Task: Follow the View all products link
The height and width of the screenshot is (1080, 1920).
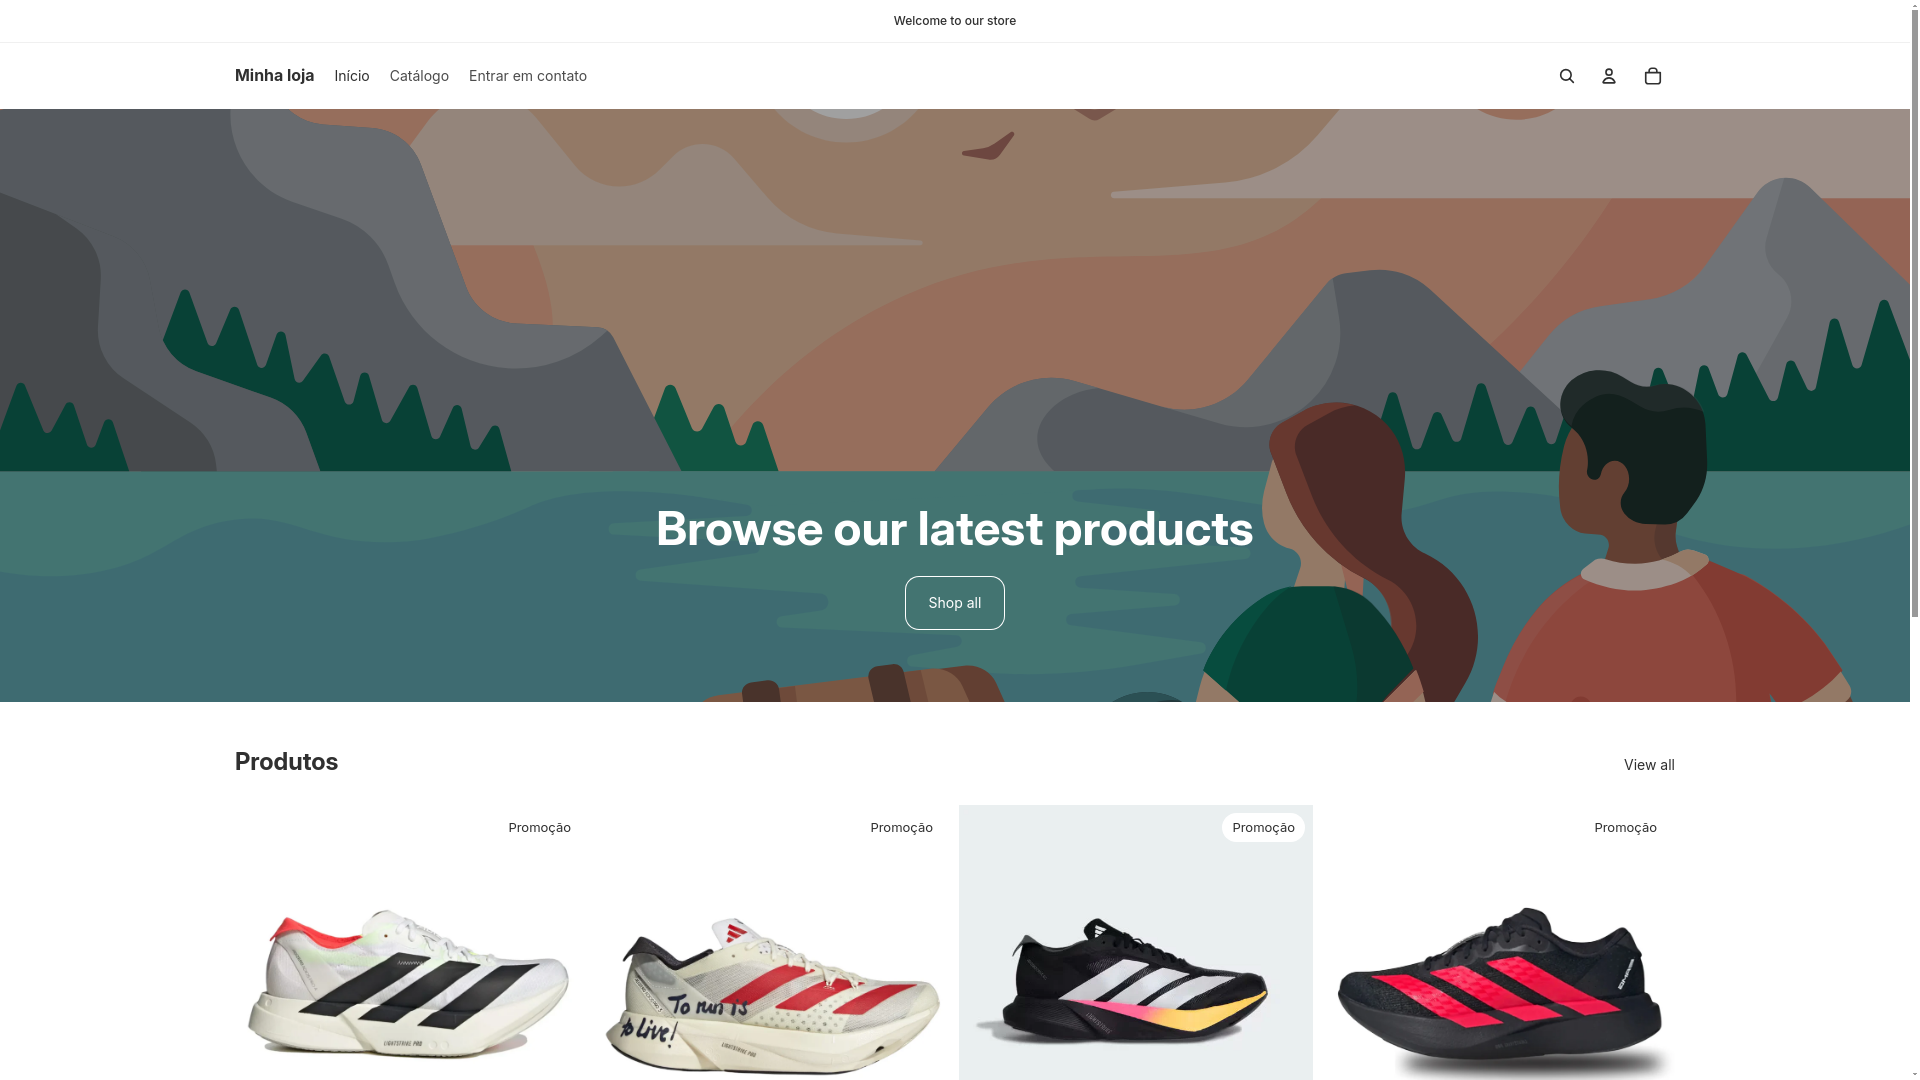Action: 1649,765
